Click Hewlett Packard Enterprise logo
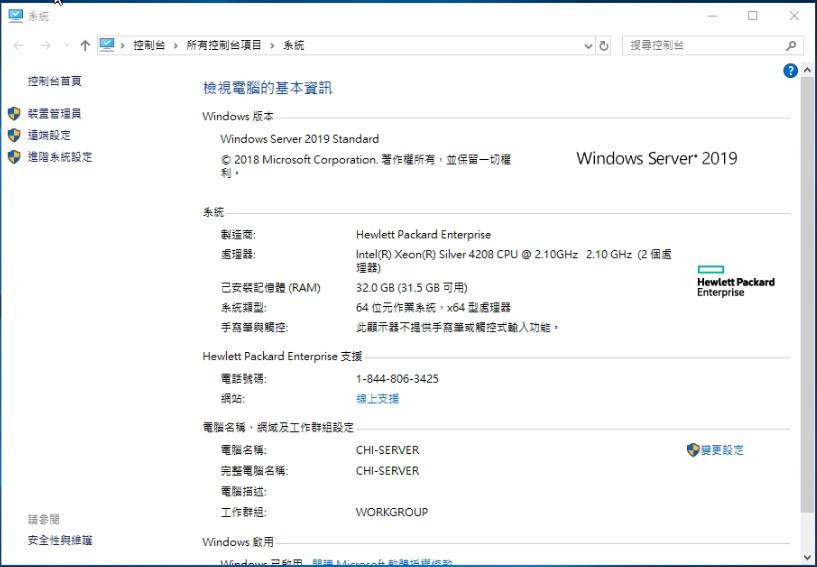 click(x=736, y=281)
